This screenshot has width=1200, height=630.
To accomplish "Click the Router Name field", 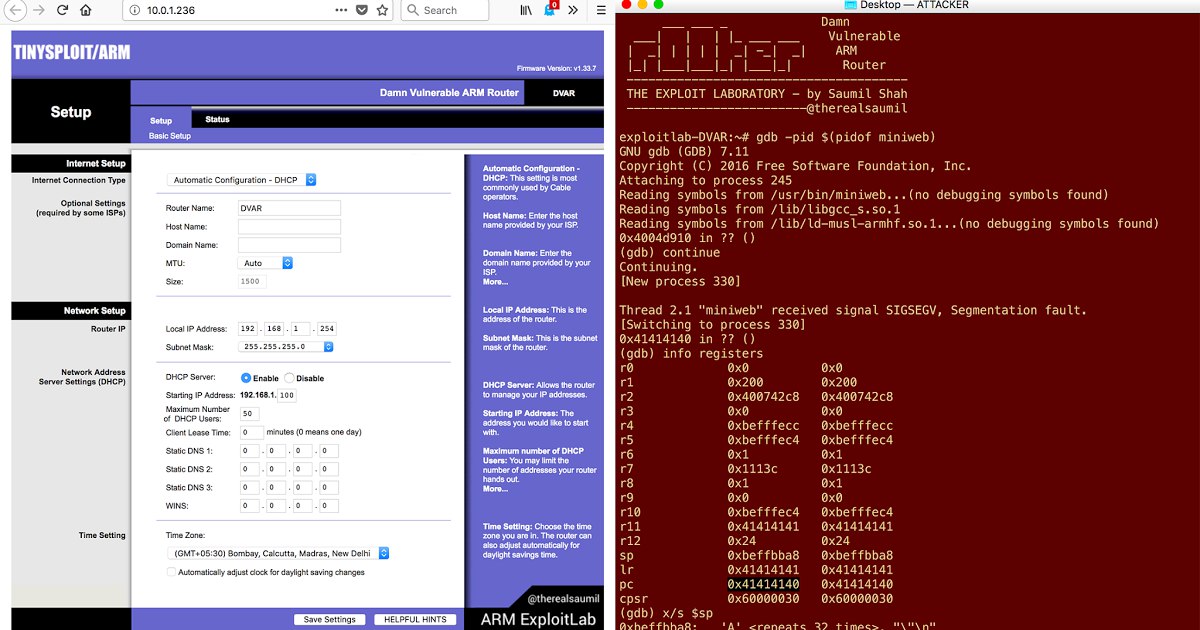I will (289, 208).
